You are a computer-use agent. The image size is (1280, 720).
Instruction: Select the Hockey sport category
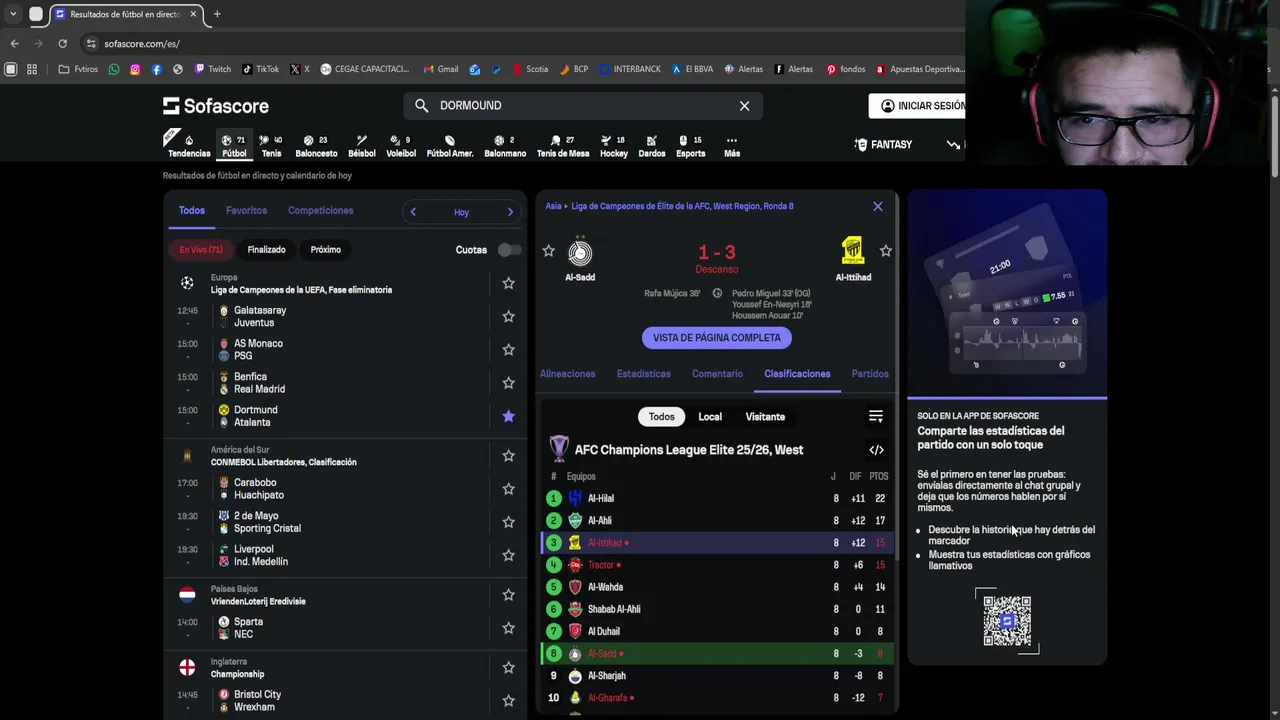tap(614, 146)
